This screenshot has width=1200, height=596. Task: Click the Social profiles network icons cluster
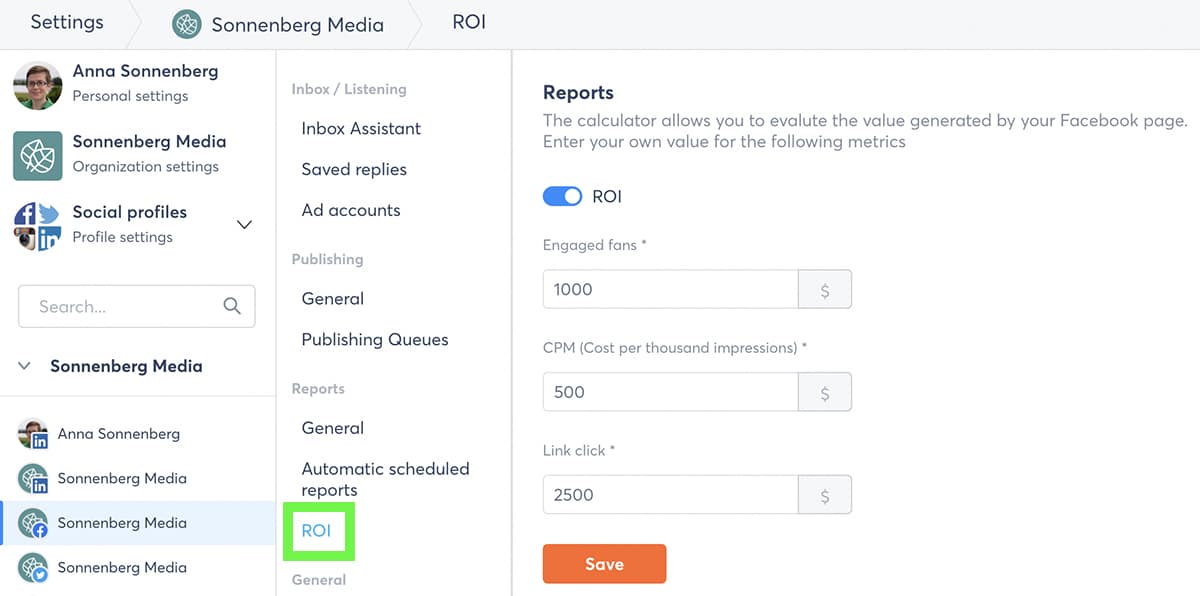tap(38, 226)
